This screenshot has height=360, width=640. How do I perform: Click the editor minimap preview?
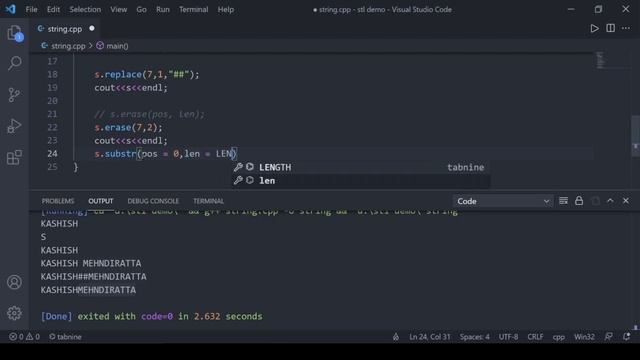(x=600, y=60)
